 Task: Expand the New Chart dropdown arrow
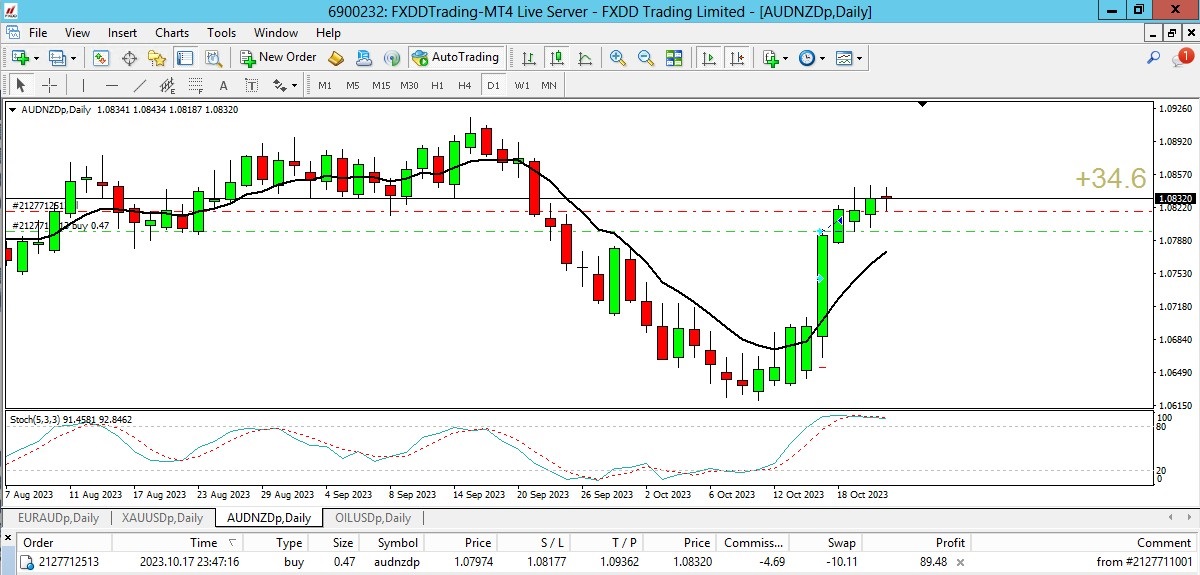35,58
